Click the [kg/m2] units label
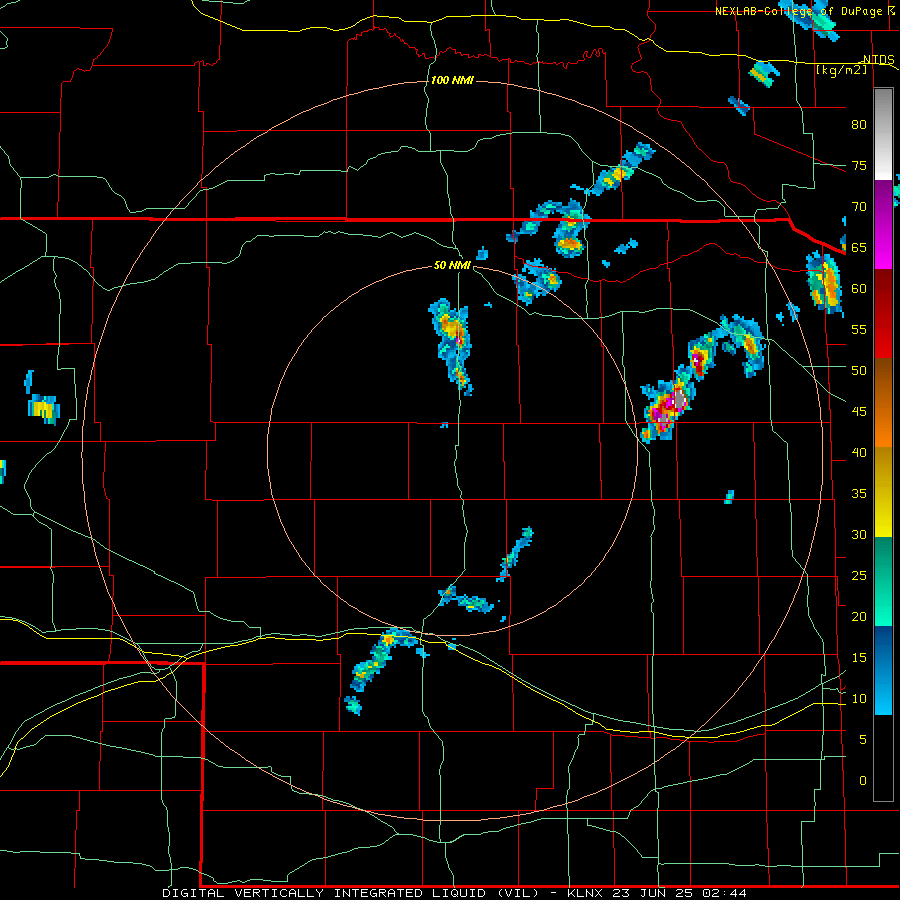 841,70
